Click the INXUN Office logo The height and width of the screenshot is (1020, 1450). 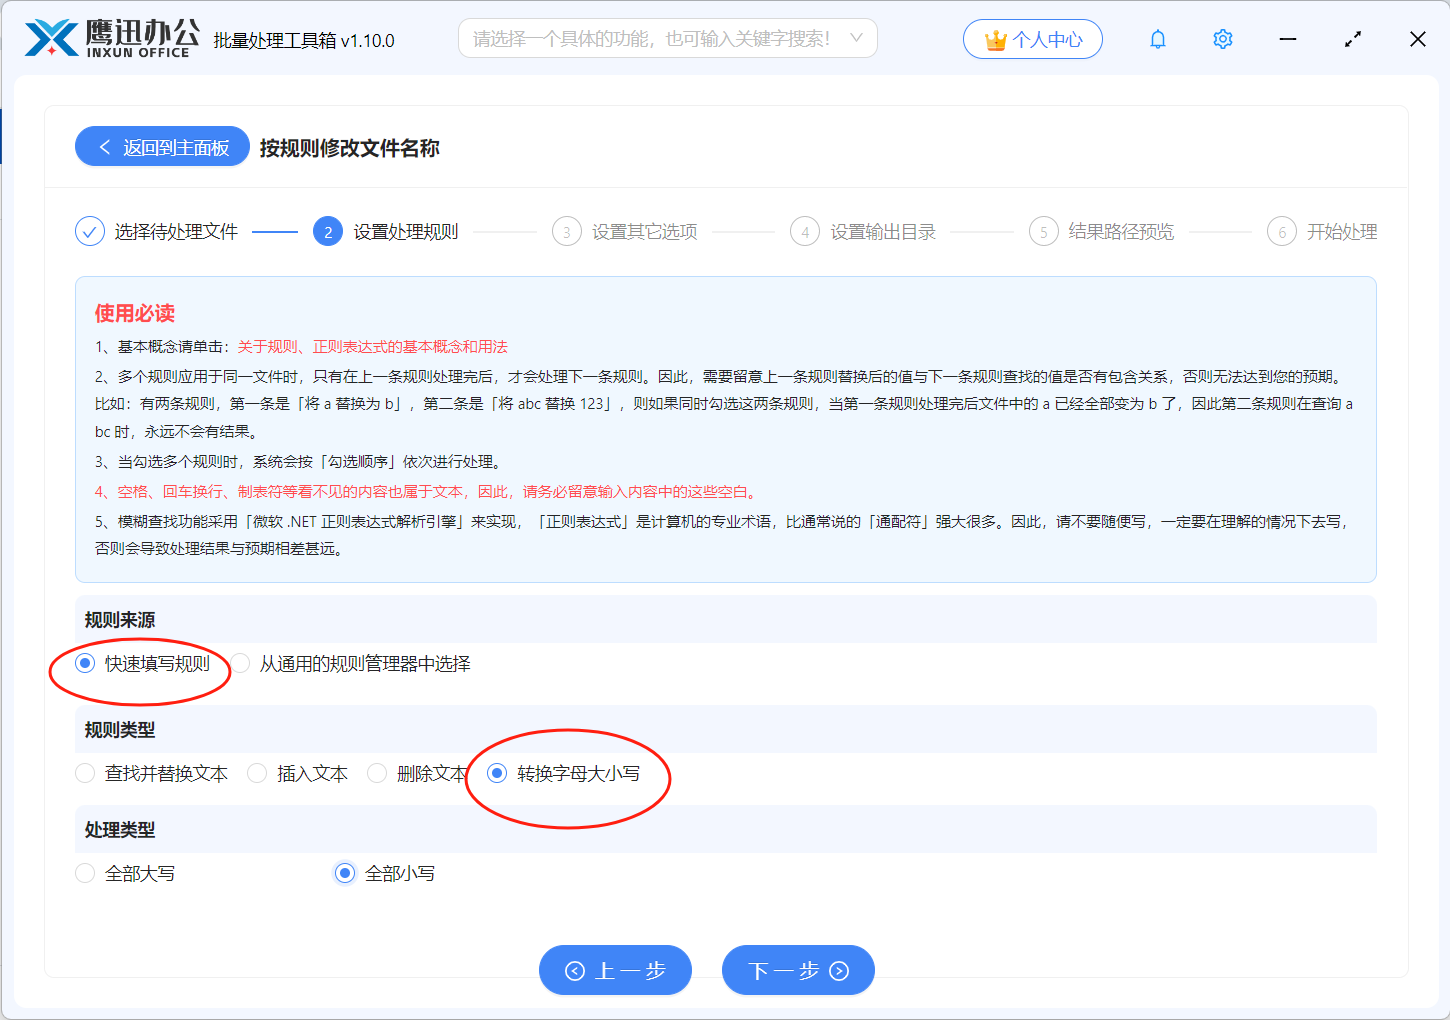tap(112, 39)
